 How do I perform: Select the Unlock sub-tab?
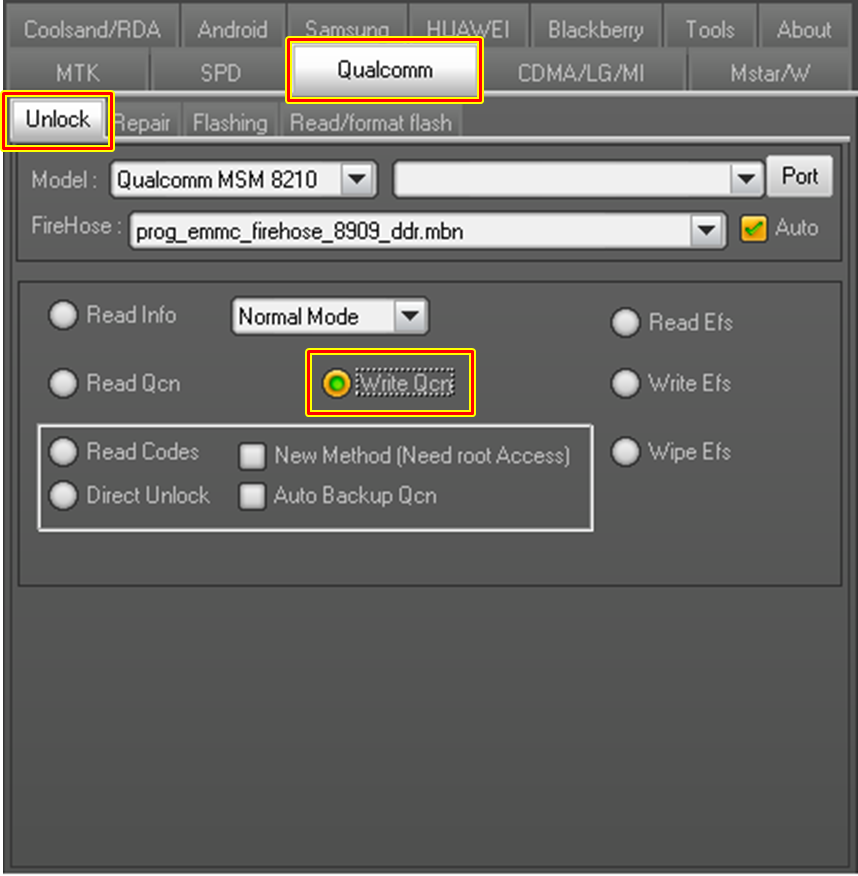coord(58,120)
